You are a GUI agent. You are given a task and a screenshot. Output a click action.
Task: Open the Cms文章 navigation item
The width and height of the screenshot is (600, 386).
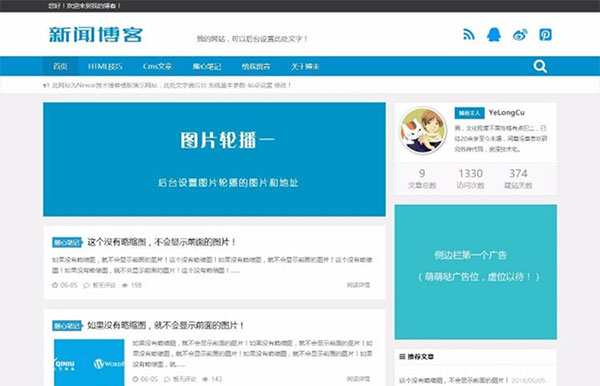157,66
